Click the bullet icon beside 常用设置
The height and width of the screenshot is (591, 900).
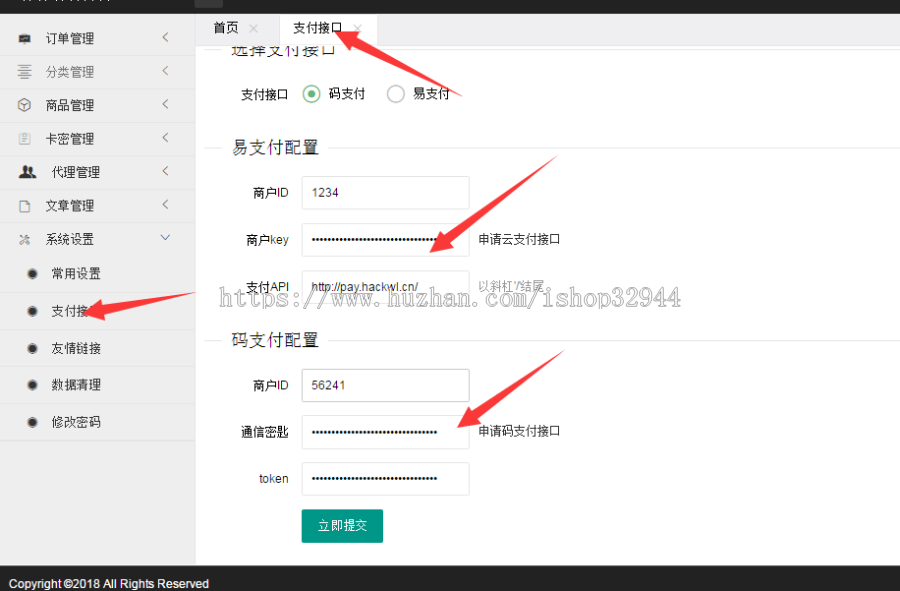coord(30,273)
